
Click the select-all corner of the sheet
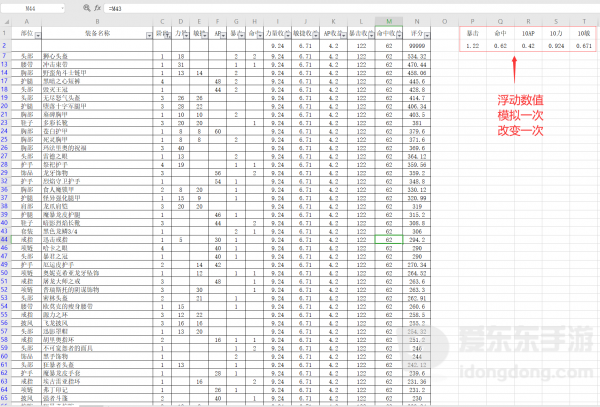click(6, 20)
